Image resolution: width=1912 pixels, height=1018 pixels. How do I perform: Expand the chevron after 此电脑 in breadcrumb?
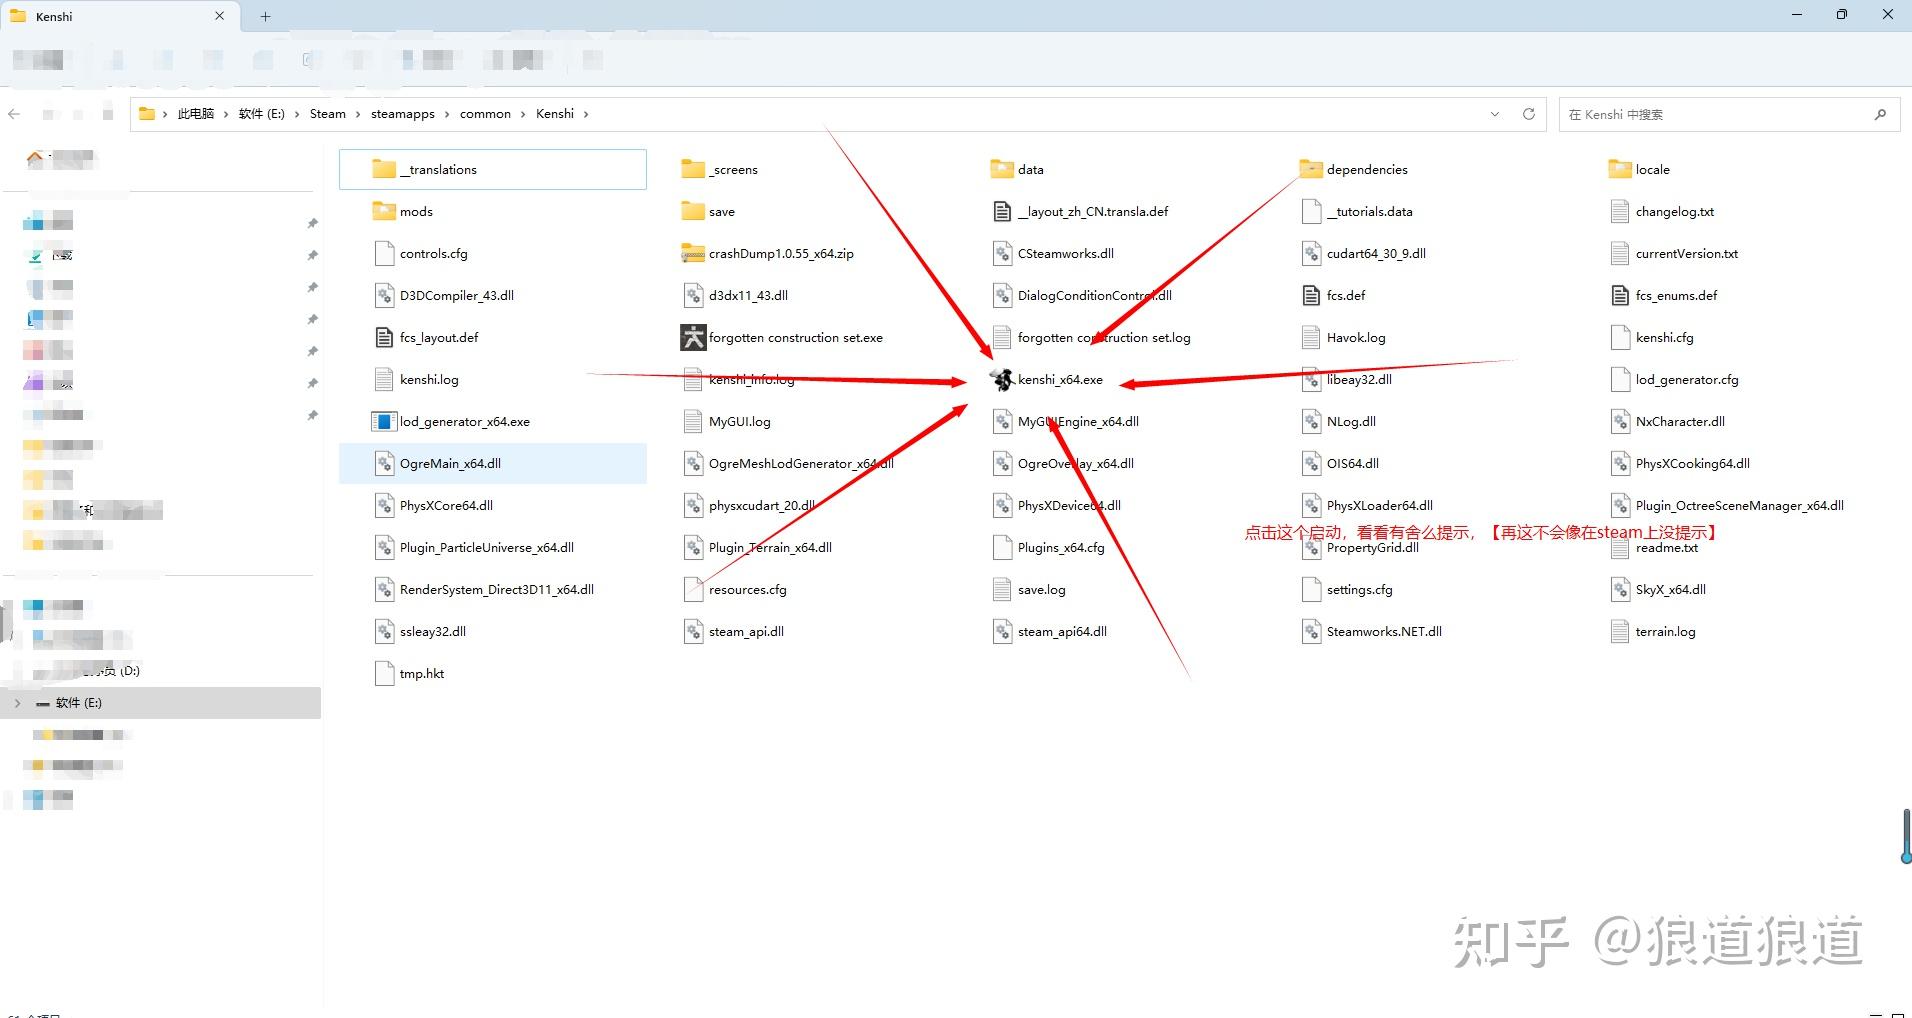click(226, 114)
